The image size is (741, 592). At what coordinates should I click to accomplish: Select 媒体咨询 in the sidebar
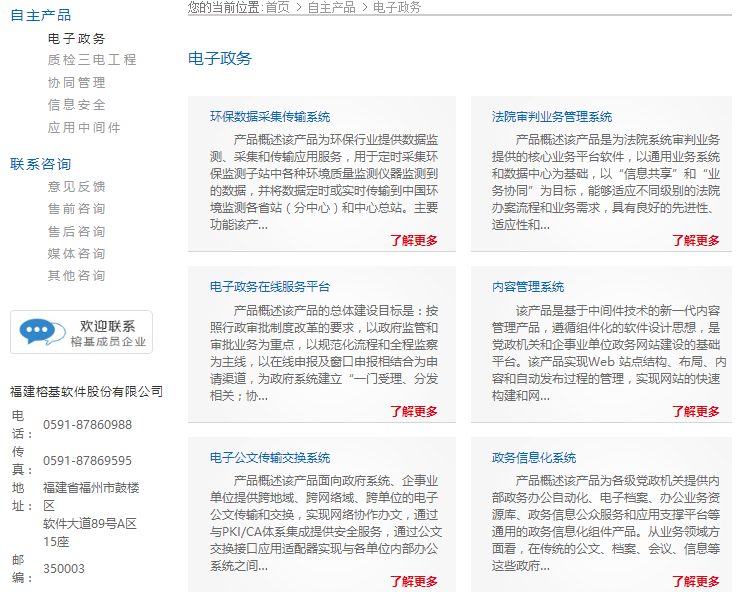(77, 253)
